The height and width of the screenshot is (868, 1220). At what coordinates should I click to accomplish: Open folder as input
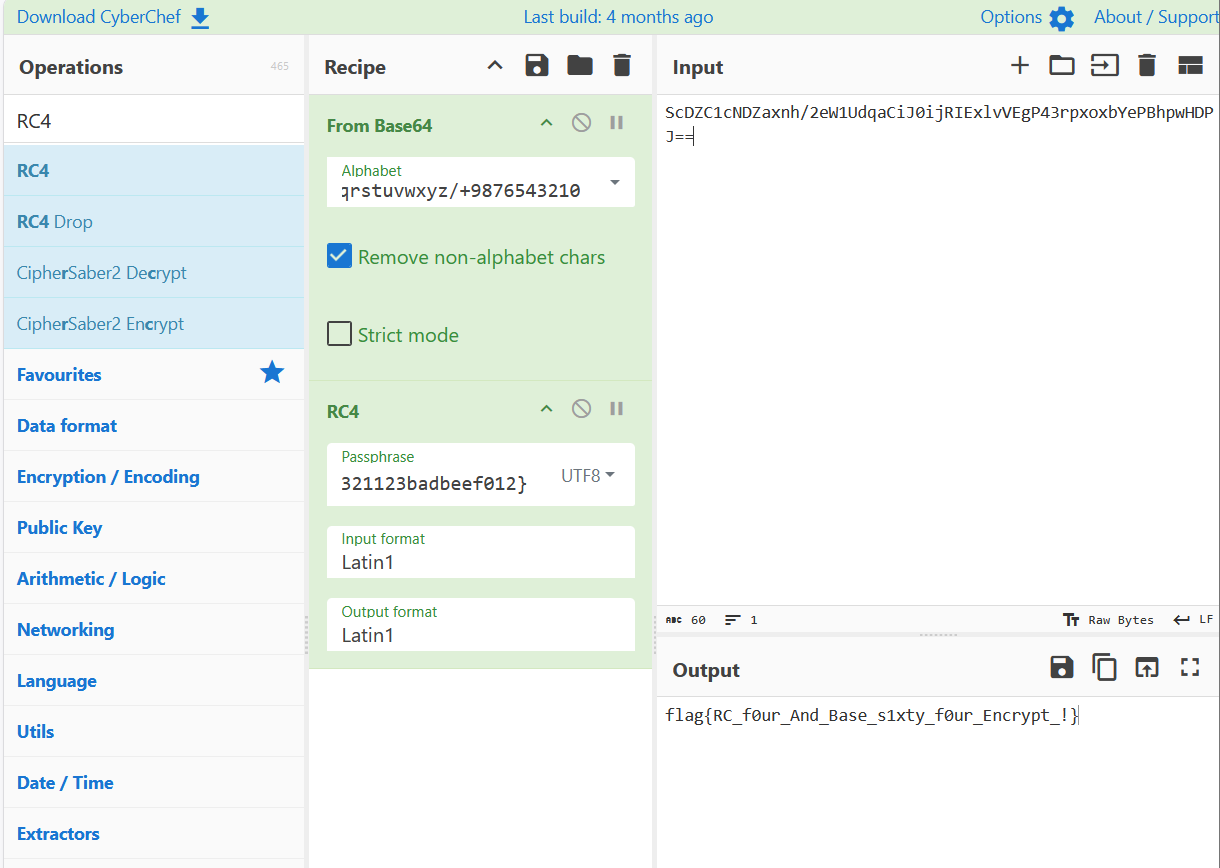(1062, 66)
